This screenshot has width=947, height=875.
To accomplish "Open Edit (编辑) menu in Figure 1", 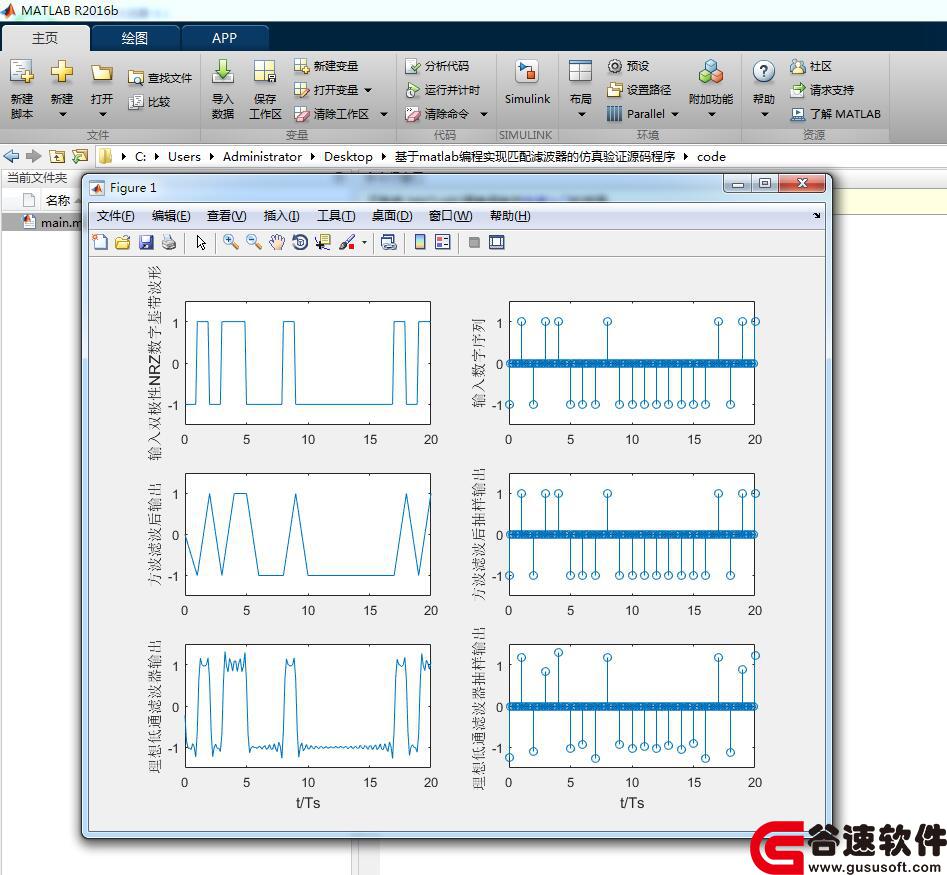I will 171,216.
